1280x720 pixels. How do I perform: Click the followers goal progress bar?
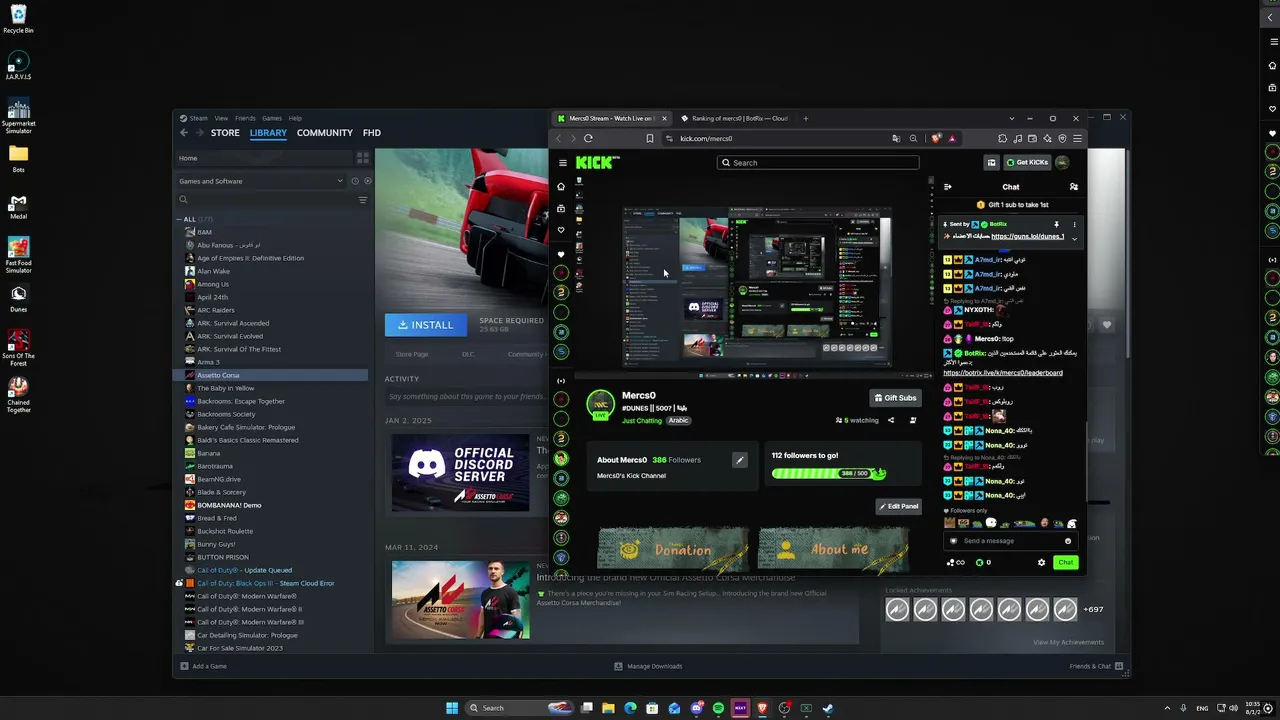(x=829, y=473)
